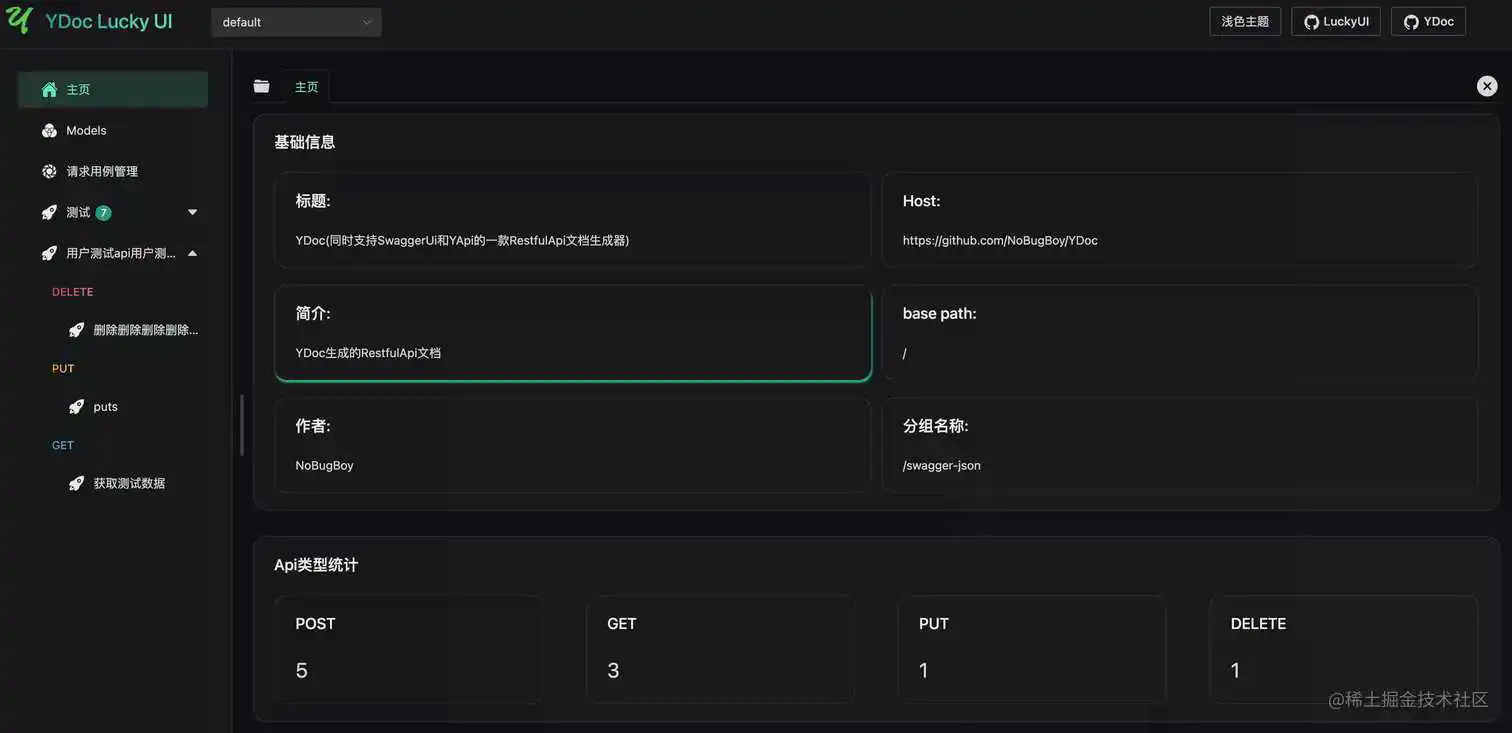This screenshot has width=1512, height=733.
Task: Click the PUT statistics card
Action: (1032, 649)
